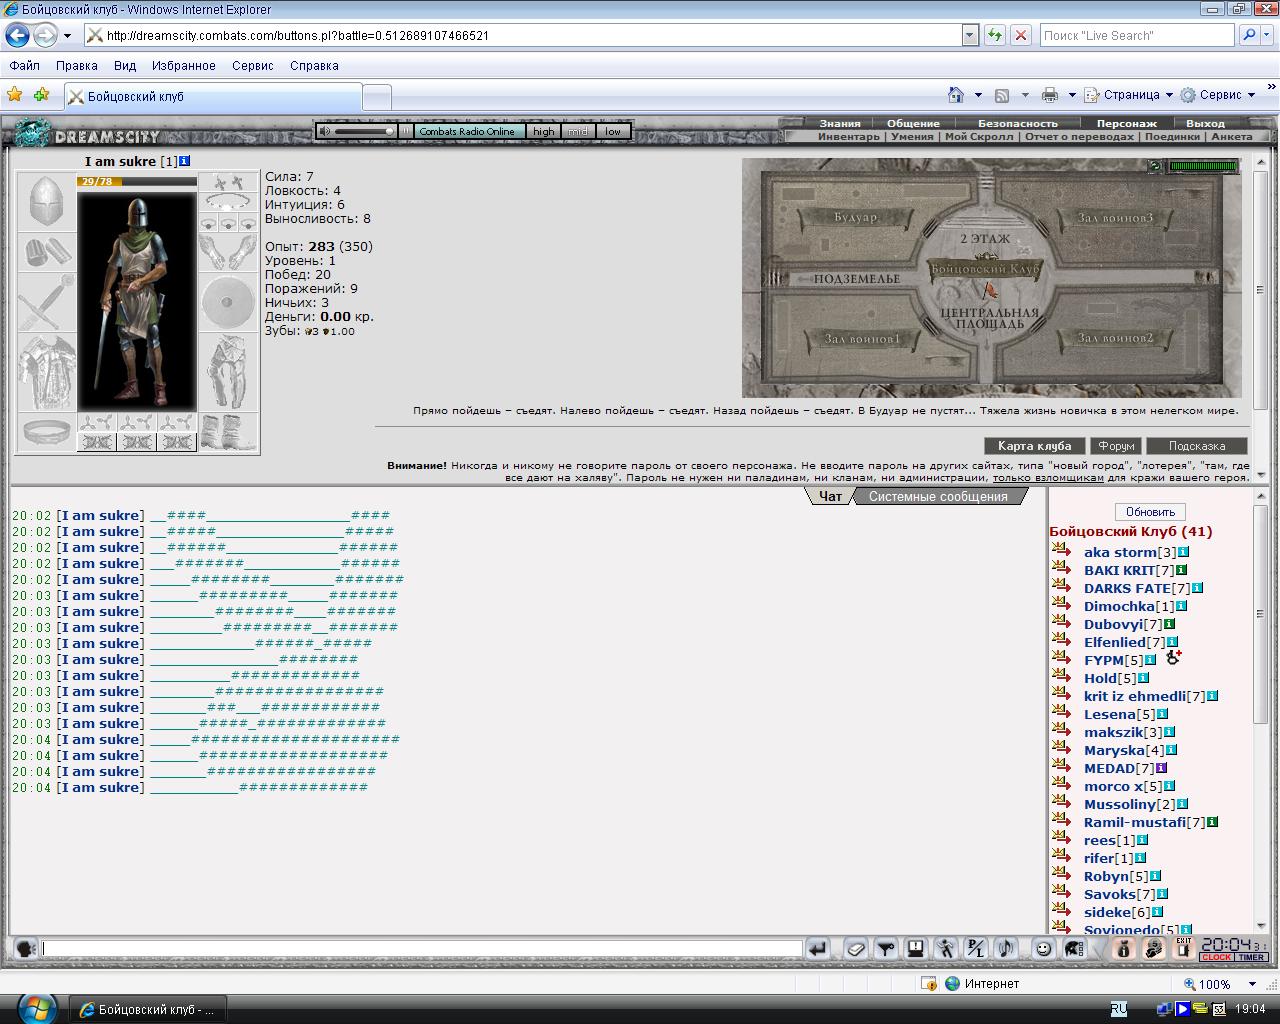Image resolution: width=1280 pixels, height=1024 pixels.
Task: Click the Обновить button
Action: pos(1150,512)
